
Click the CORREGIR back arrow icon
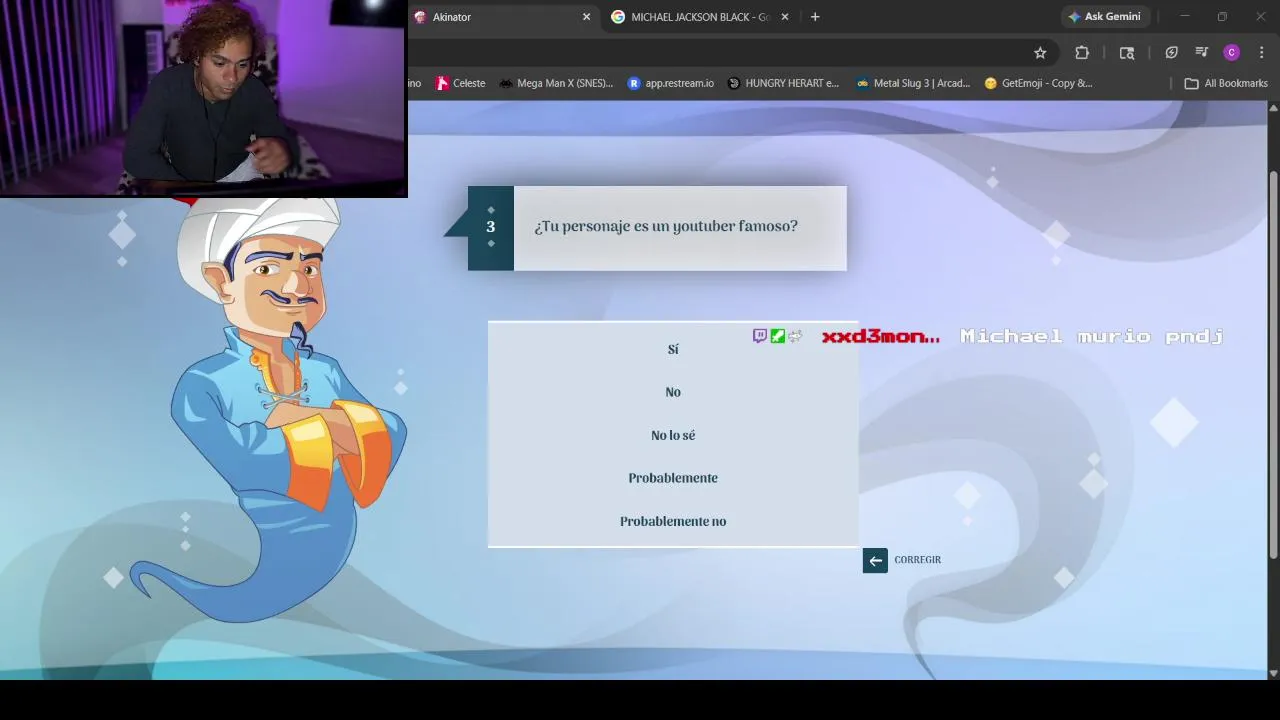pos(875,560)
